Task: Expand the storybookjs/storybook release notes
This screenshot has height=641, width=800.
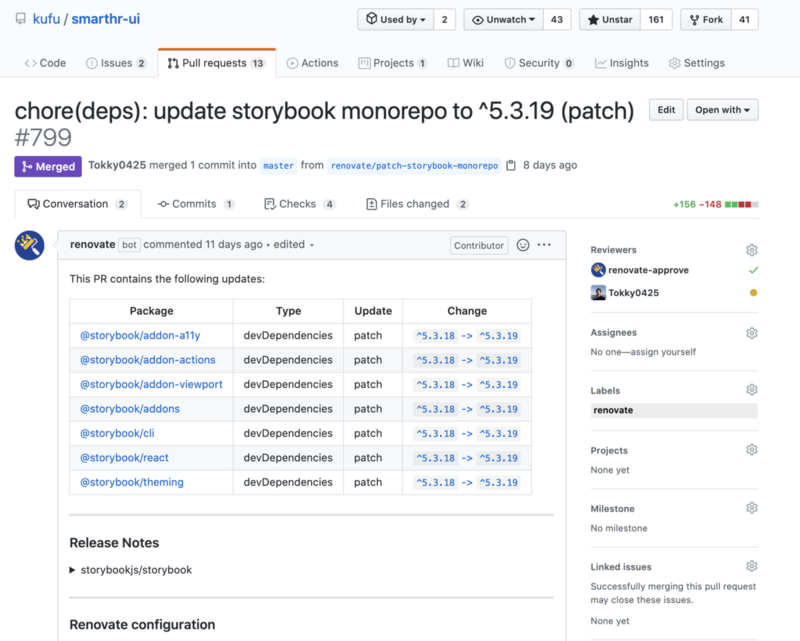Action: (x=131, y=570)
